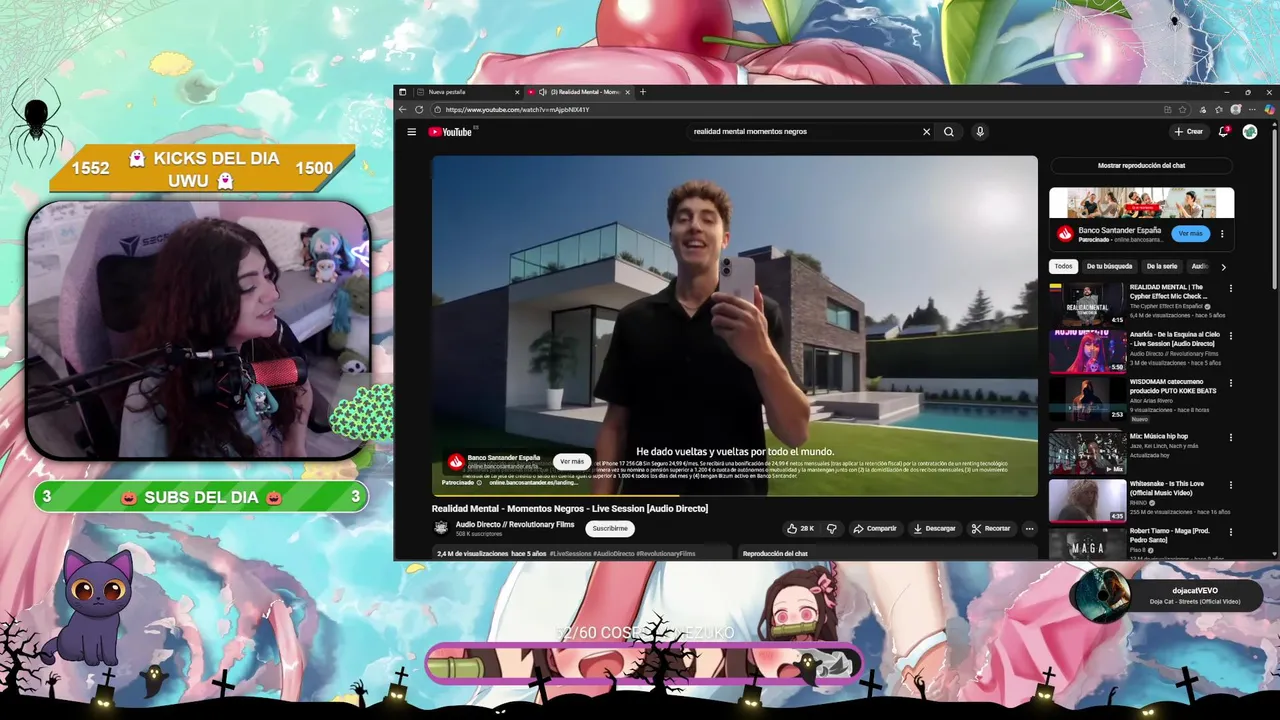Open Mix Música hip hop thumbnail

[x=1088, y=452]
